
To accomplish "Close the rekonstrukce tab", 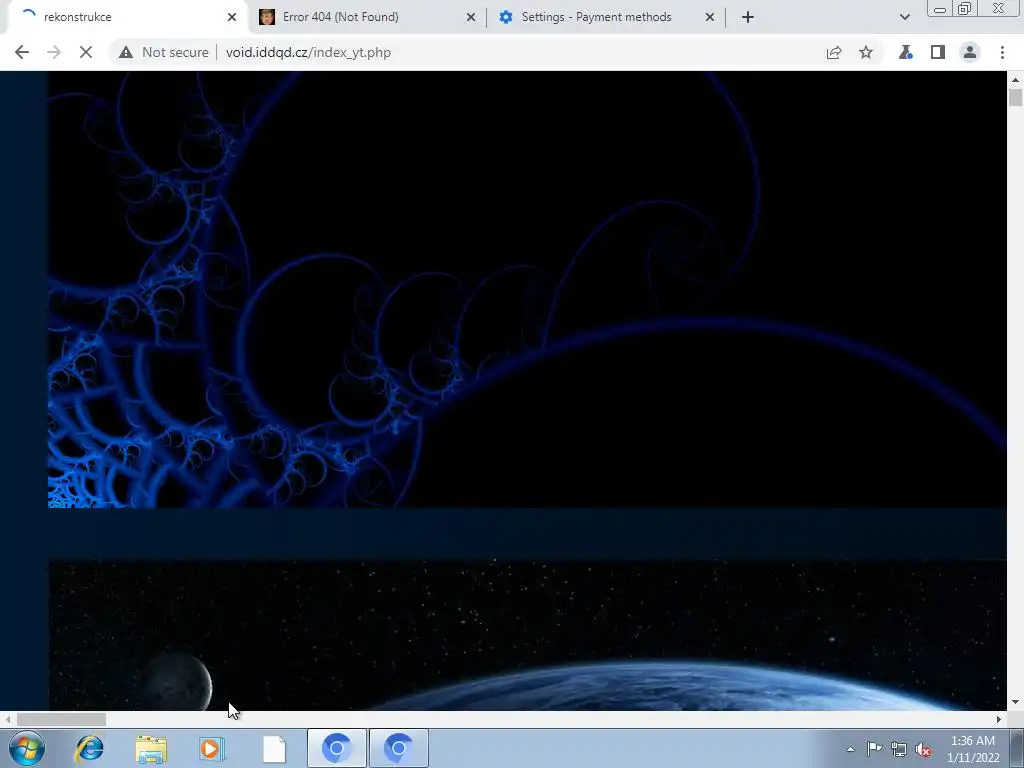I will coord(232,17).
